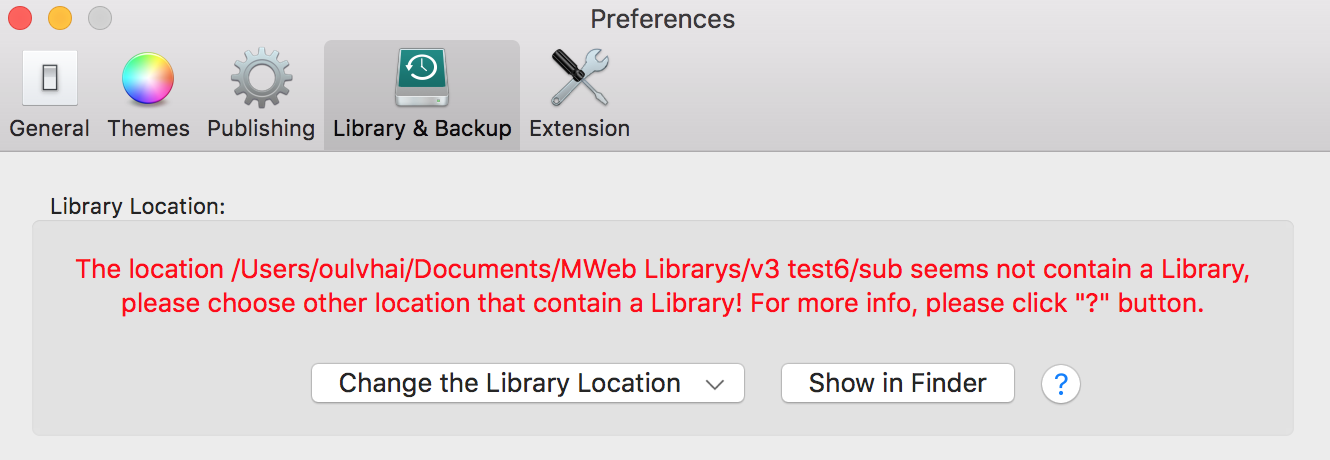
Task: Click the Library Location section label
Action: click(138, 207)
